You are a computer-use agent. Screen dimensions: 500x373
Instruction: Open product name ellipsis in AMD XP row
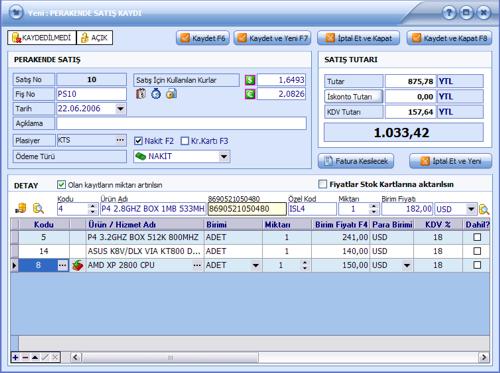(197, 265)
